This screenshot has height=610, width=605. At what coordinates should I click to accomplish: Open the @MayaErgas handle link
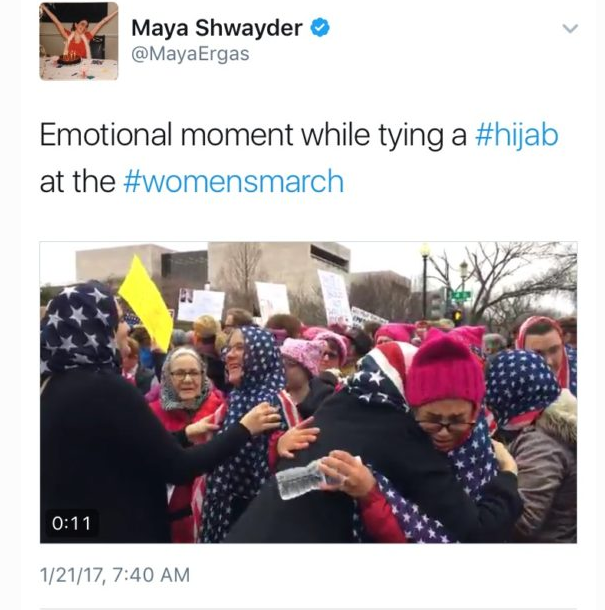click(190, 54)
